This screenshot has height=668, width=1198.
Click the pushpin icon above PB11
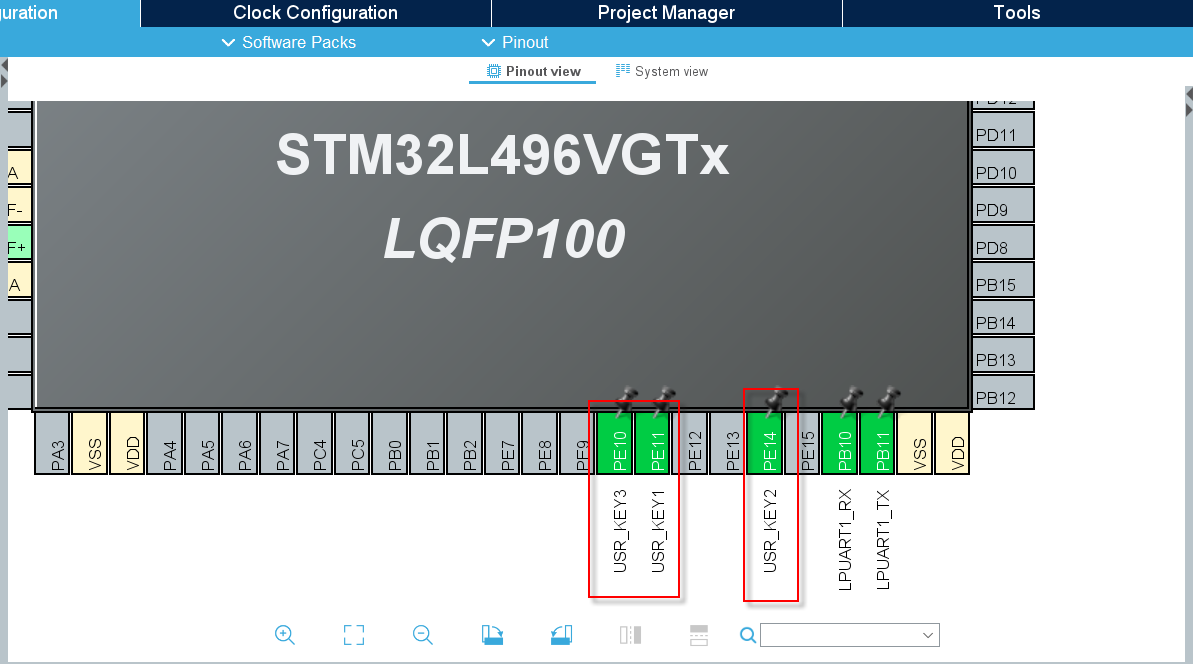pyautogui.click(x=888, y=400)
